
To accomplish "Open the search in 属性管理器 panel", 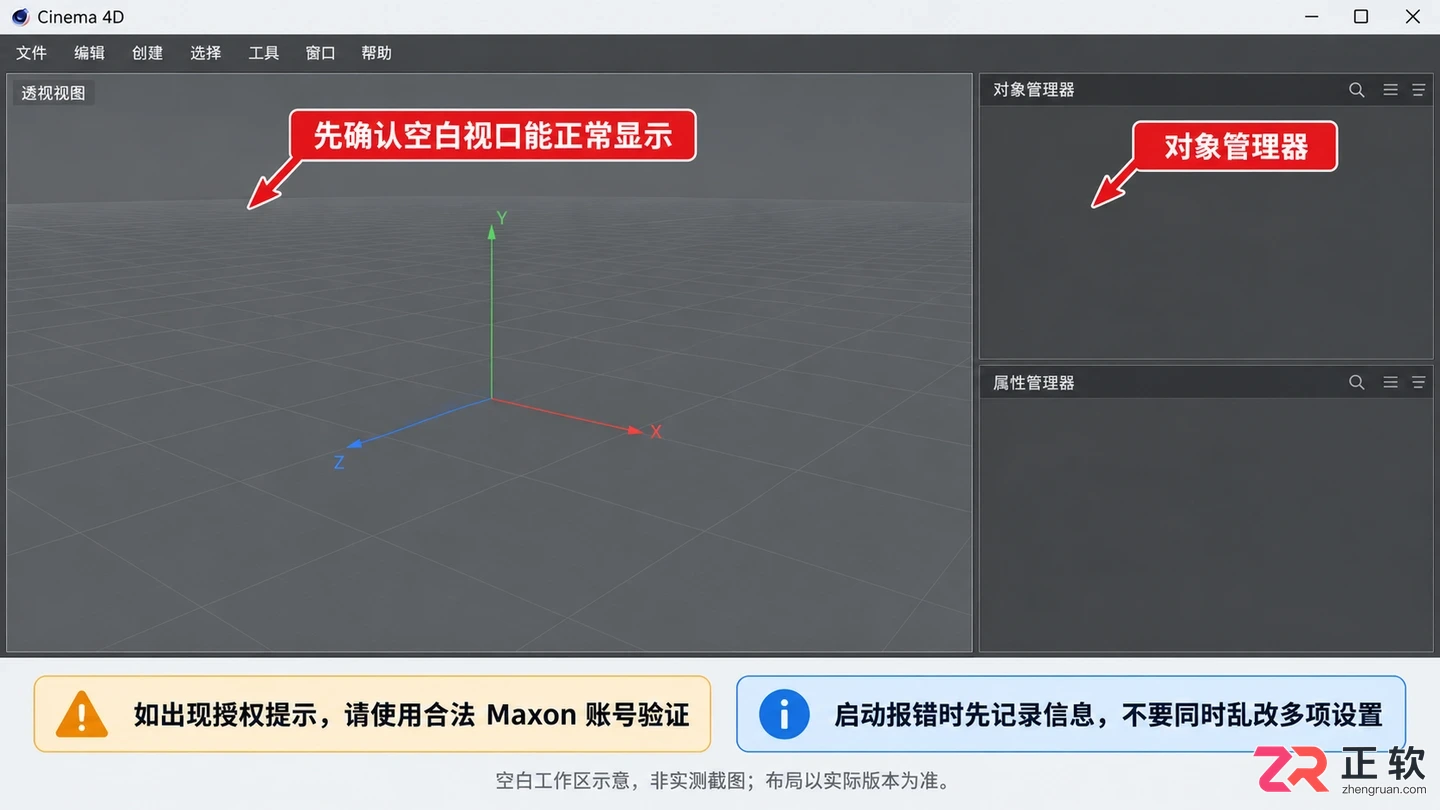I will pos(1357,382).
